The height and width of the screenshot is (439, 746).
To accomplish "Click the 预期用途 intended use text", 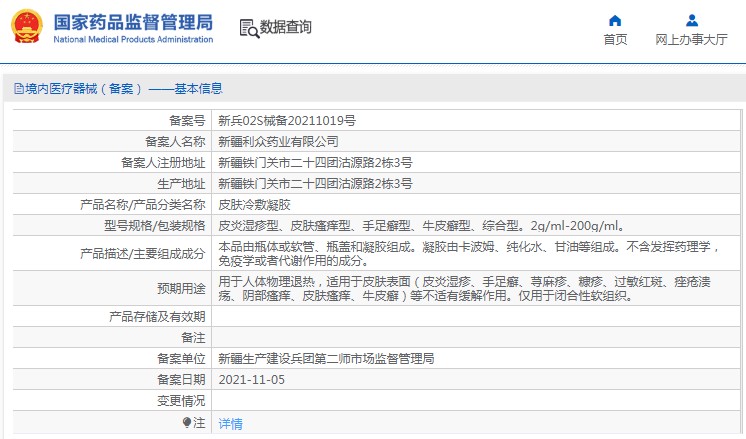I will [x=464, y=289].
